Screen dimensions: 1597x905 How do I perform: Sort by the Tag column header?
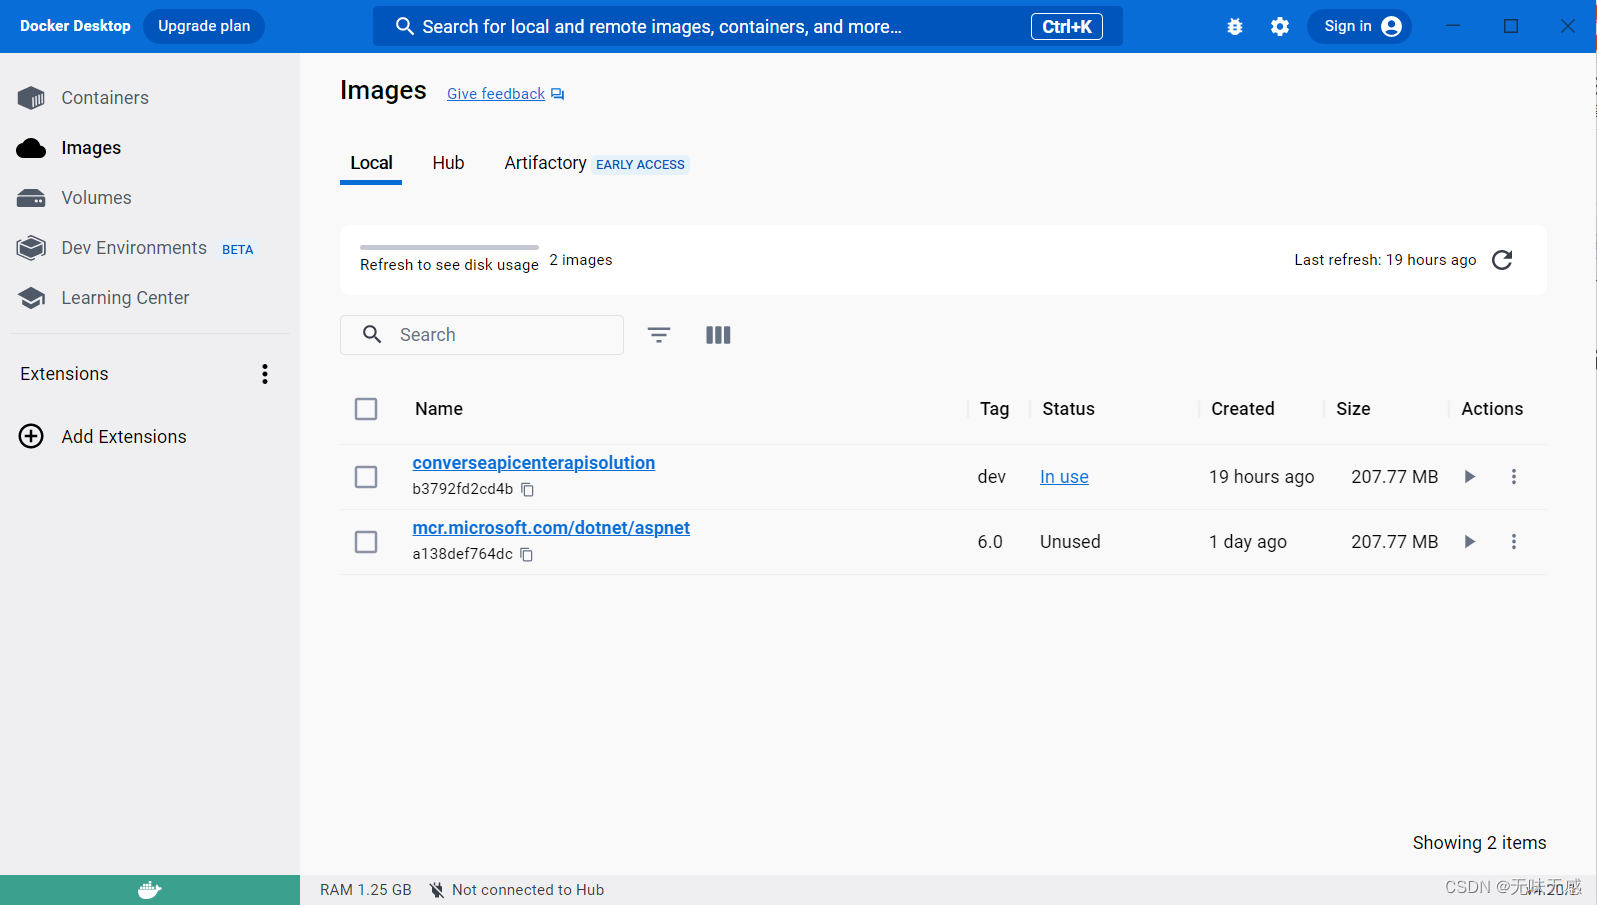pyautogui.click(x=994, y=409)
